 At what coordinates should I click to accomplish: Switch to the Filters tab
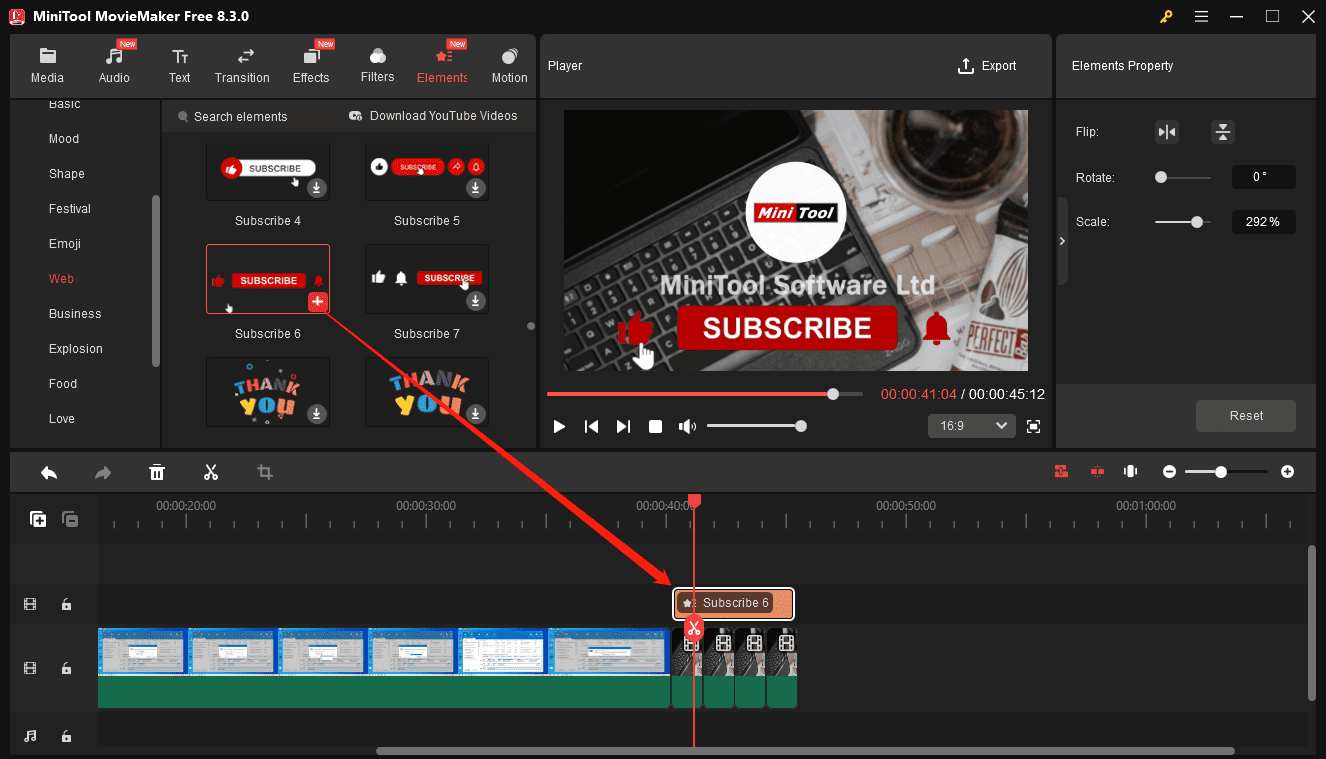(x=377, y=65)
